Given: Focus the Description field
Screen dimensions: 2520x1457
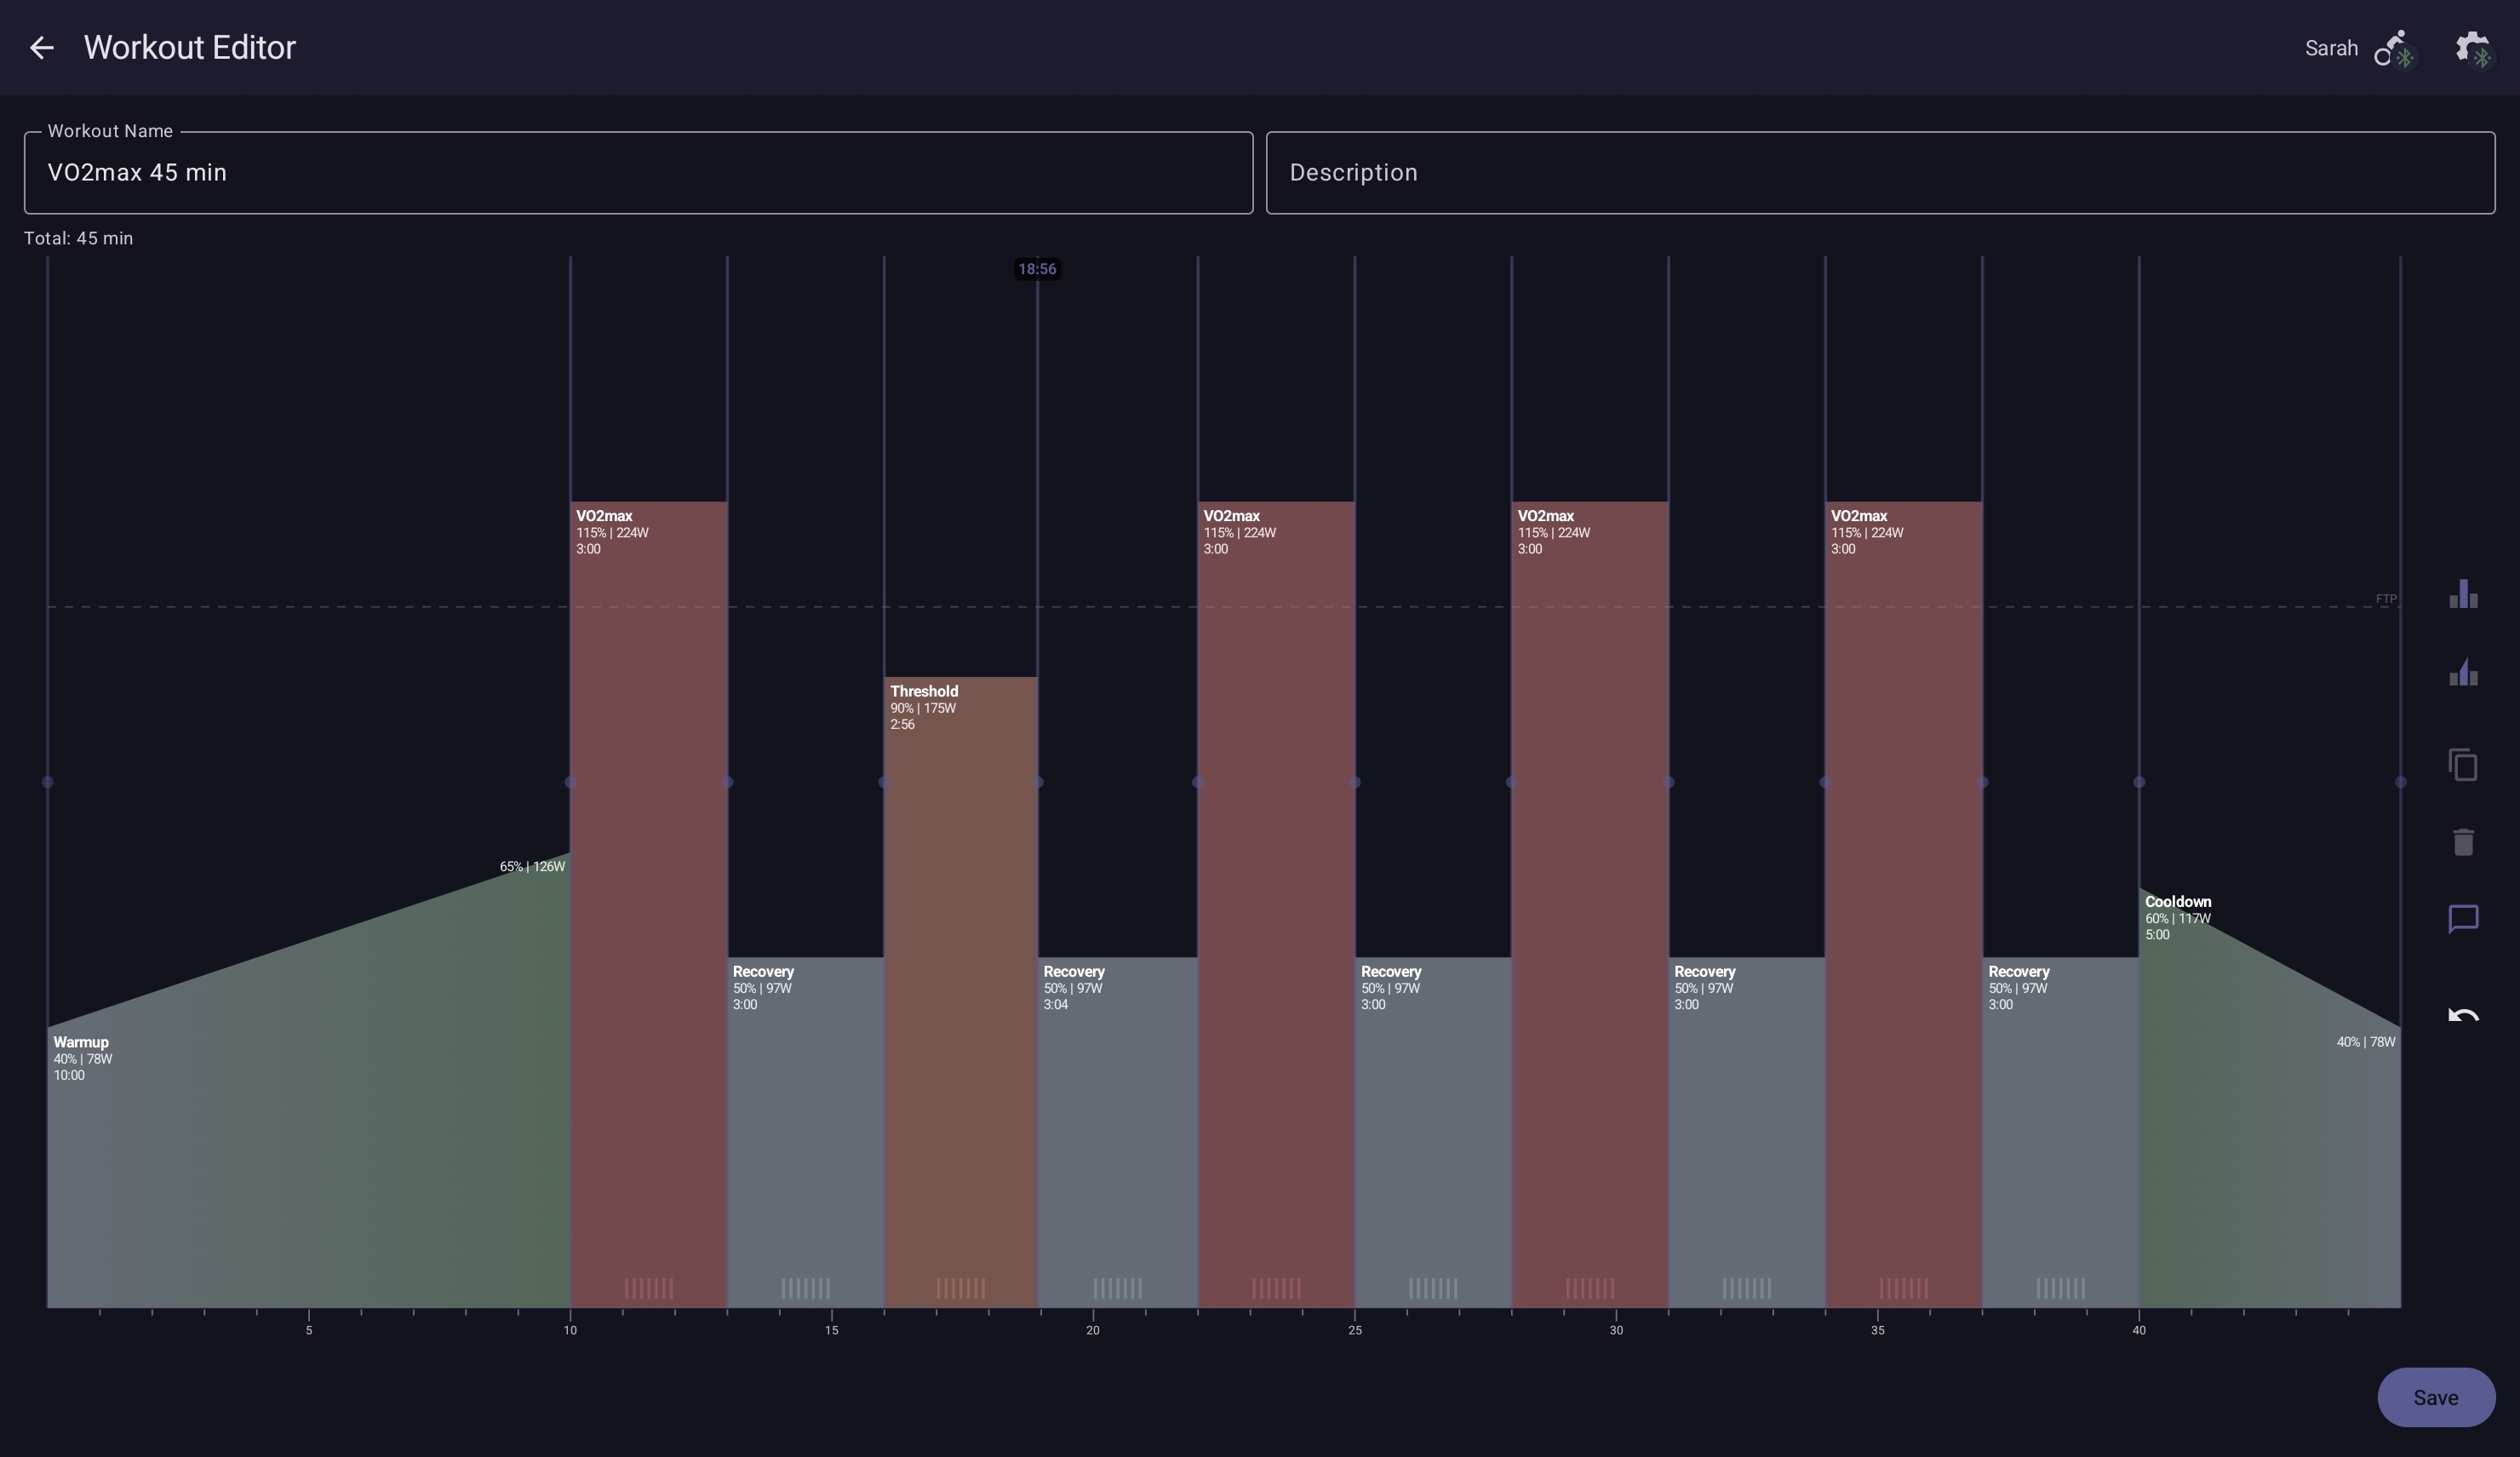Looking at the screenshot, I should pyautogui.click(x=1880, y=173).
